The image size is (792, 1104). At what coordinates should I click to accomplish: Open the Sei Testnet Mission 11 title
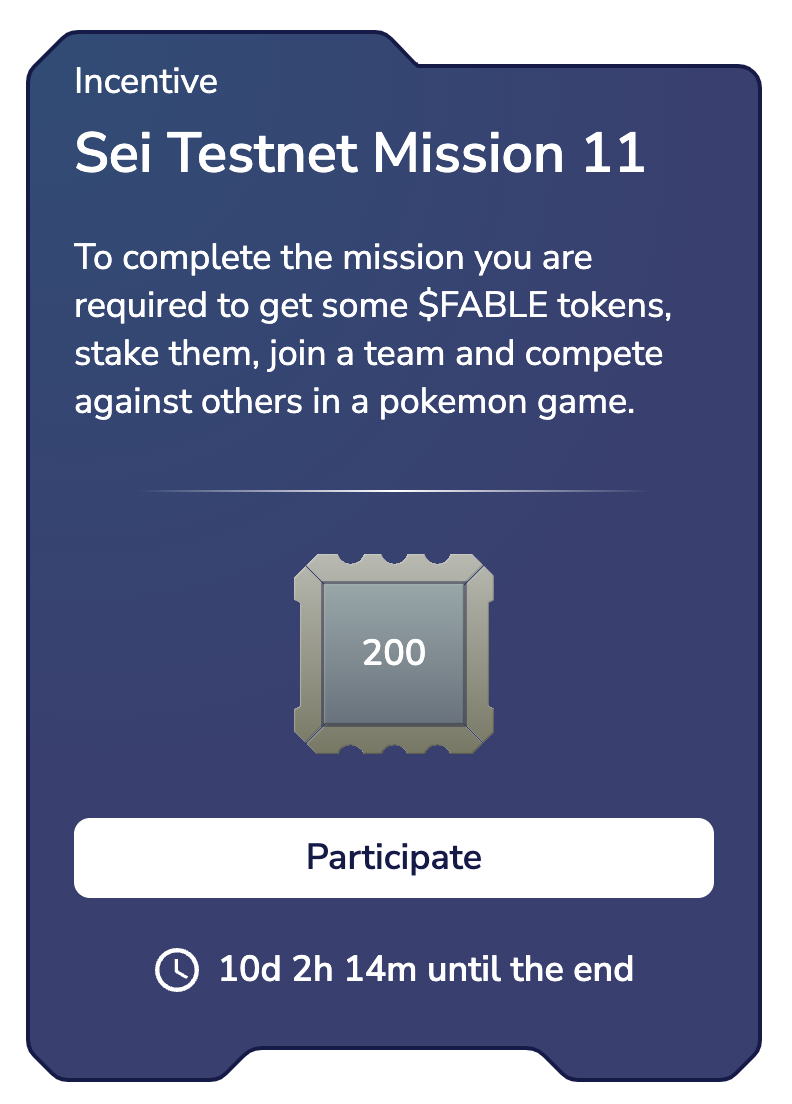(x=360, y=153)
